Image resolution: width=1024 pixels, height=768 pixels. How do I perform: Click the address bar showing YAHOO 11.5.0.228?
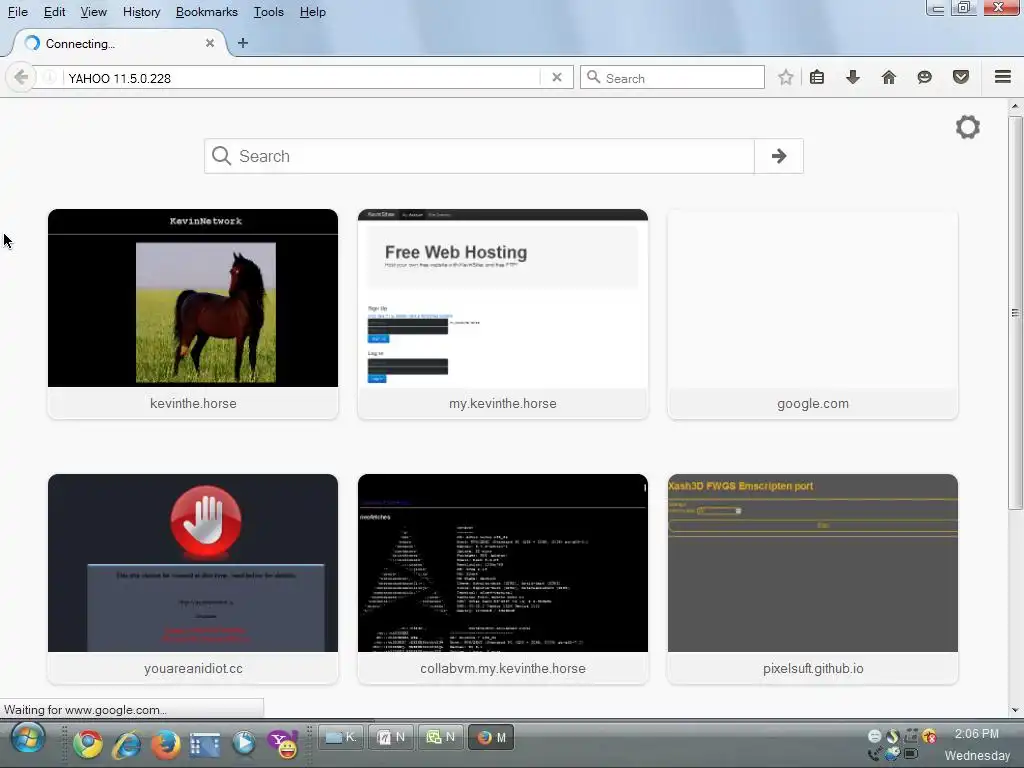click(x=302, y=78)
